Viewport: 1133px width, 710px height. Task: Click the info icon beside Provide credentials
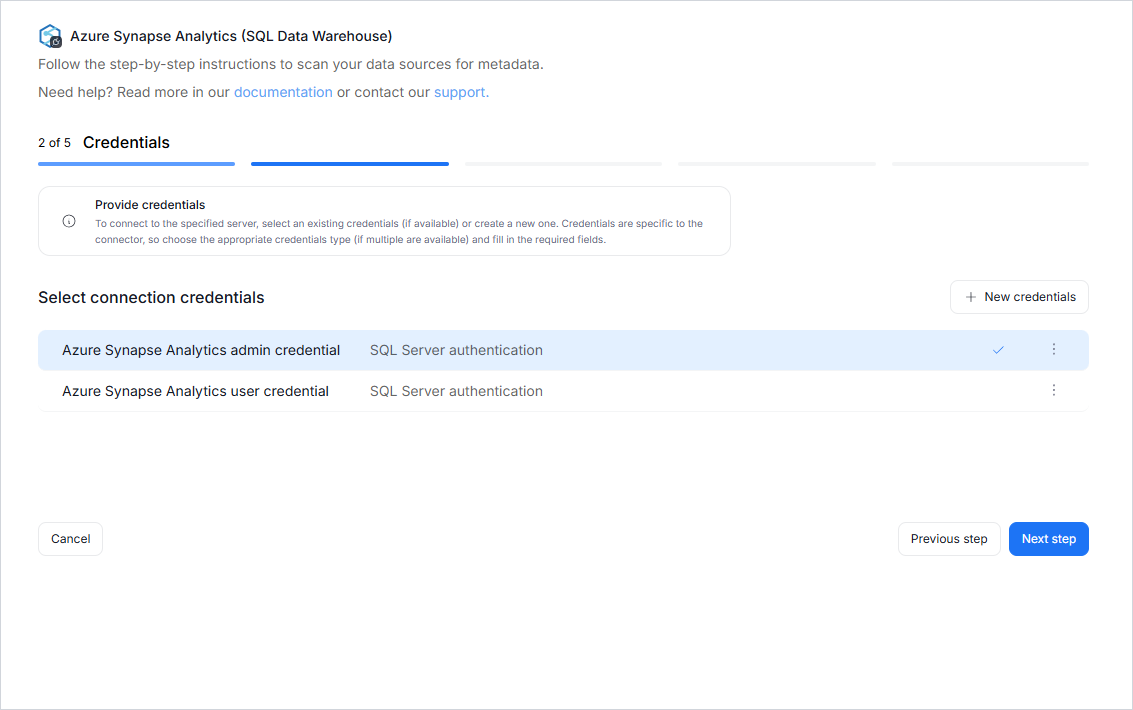[69, 221]
